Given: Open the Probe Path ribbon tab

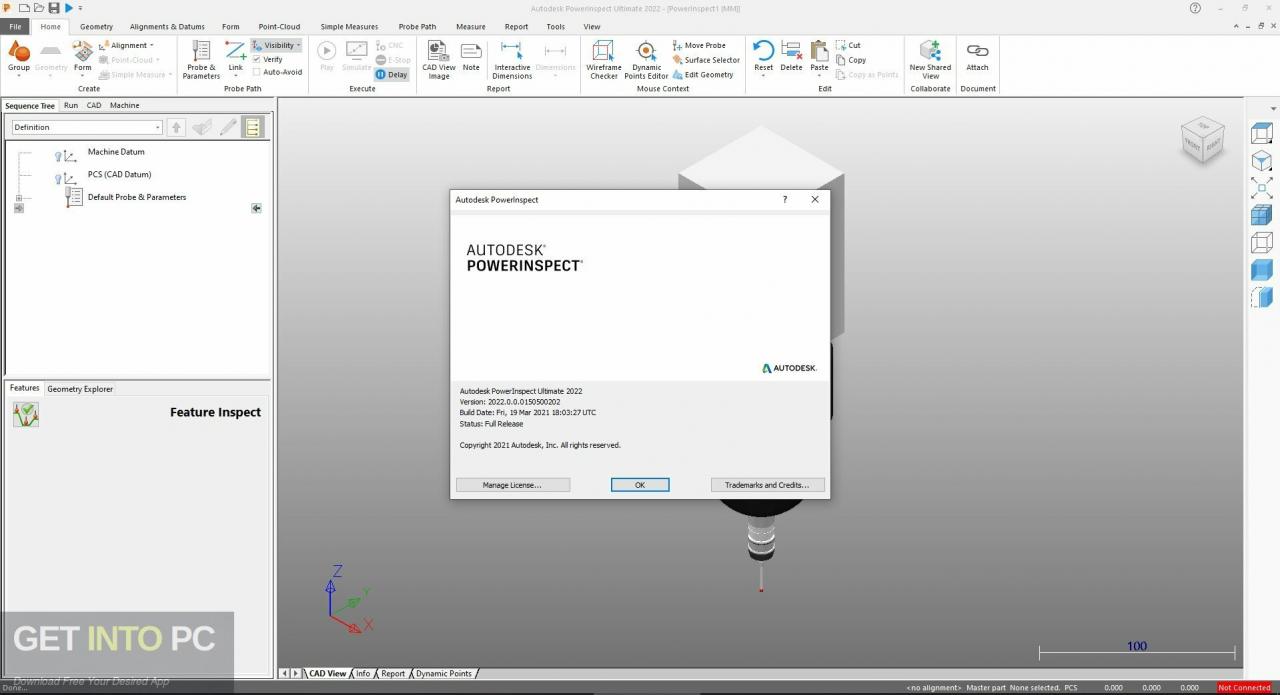Looking at the screenshot, I should (417, 26).
